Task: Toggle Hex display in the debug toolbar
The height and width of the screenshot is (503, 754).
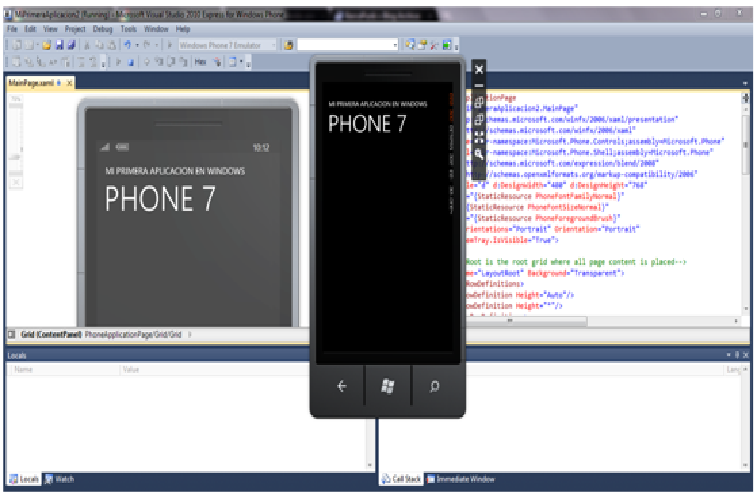Action: pos(201,62)
